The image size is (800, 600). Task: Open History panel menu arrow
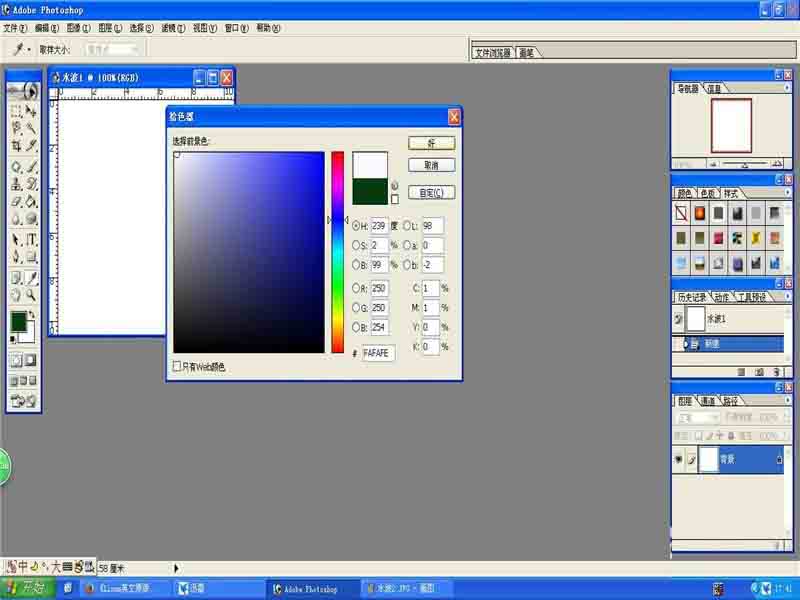point(787,296)
